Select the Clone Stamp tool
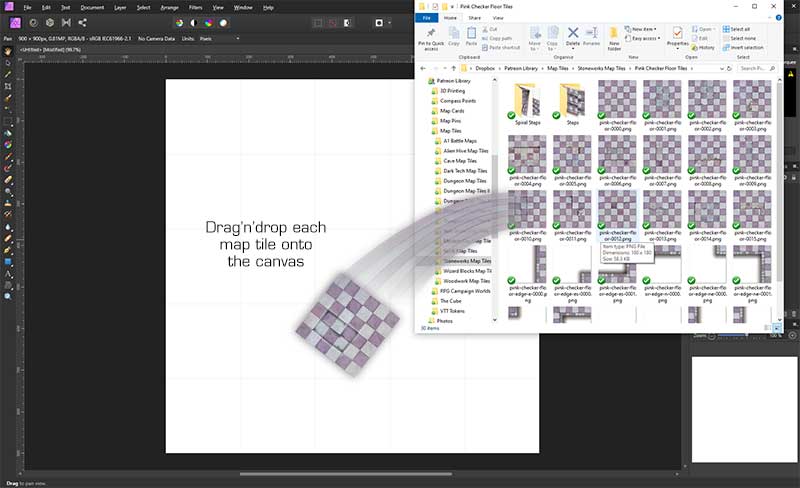This screenshot has height=488, width=800. [8, 203]
